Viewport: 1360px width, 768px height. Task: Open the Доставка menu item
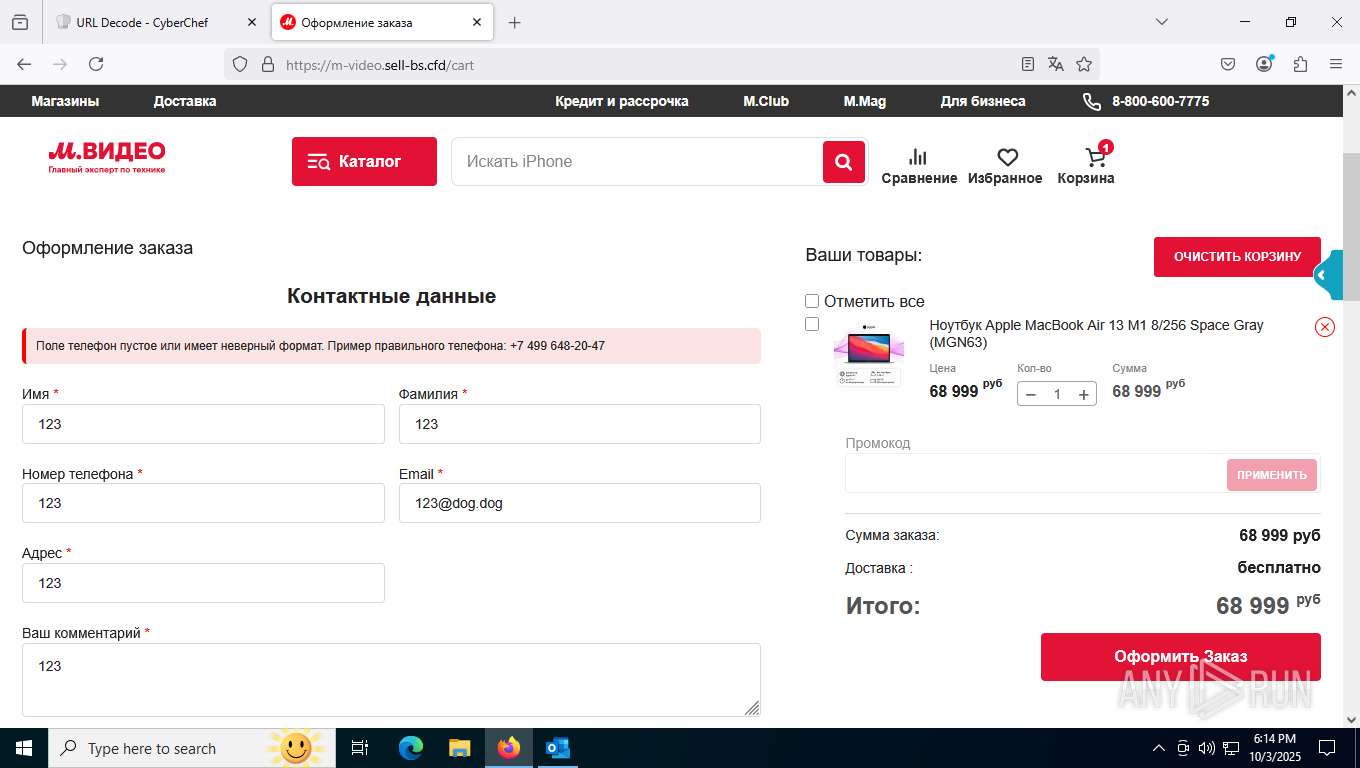tap(185, 101)
